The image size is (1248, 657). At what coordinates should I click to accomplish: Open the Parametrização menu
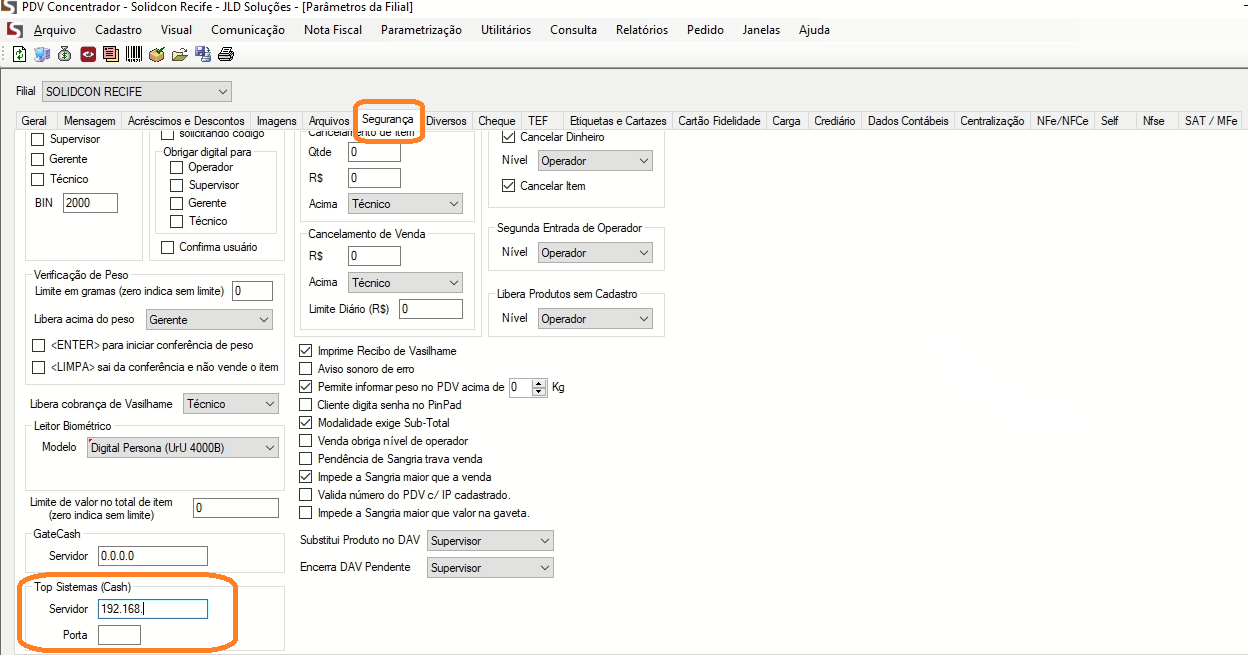(x=421, y=30)
